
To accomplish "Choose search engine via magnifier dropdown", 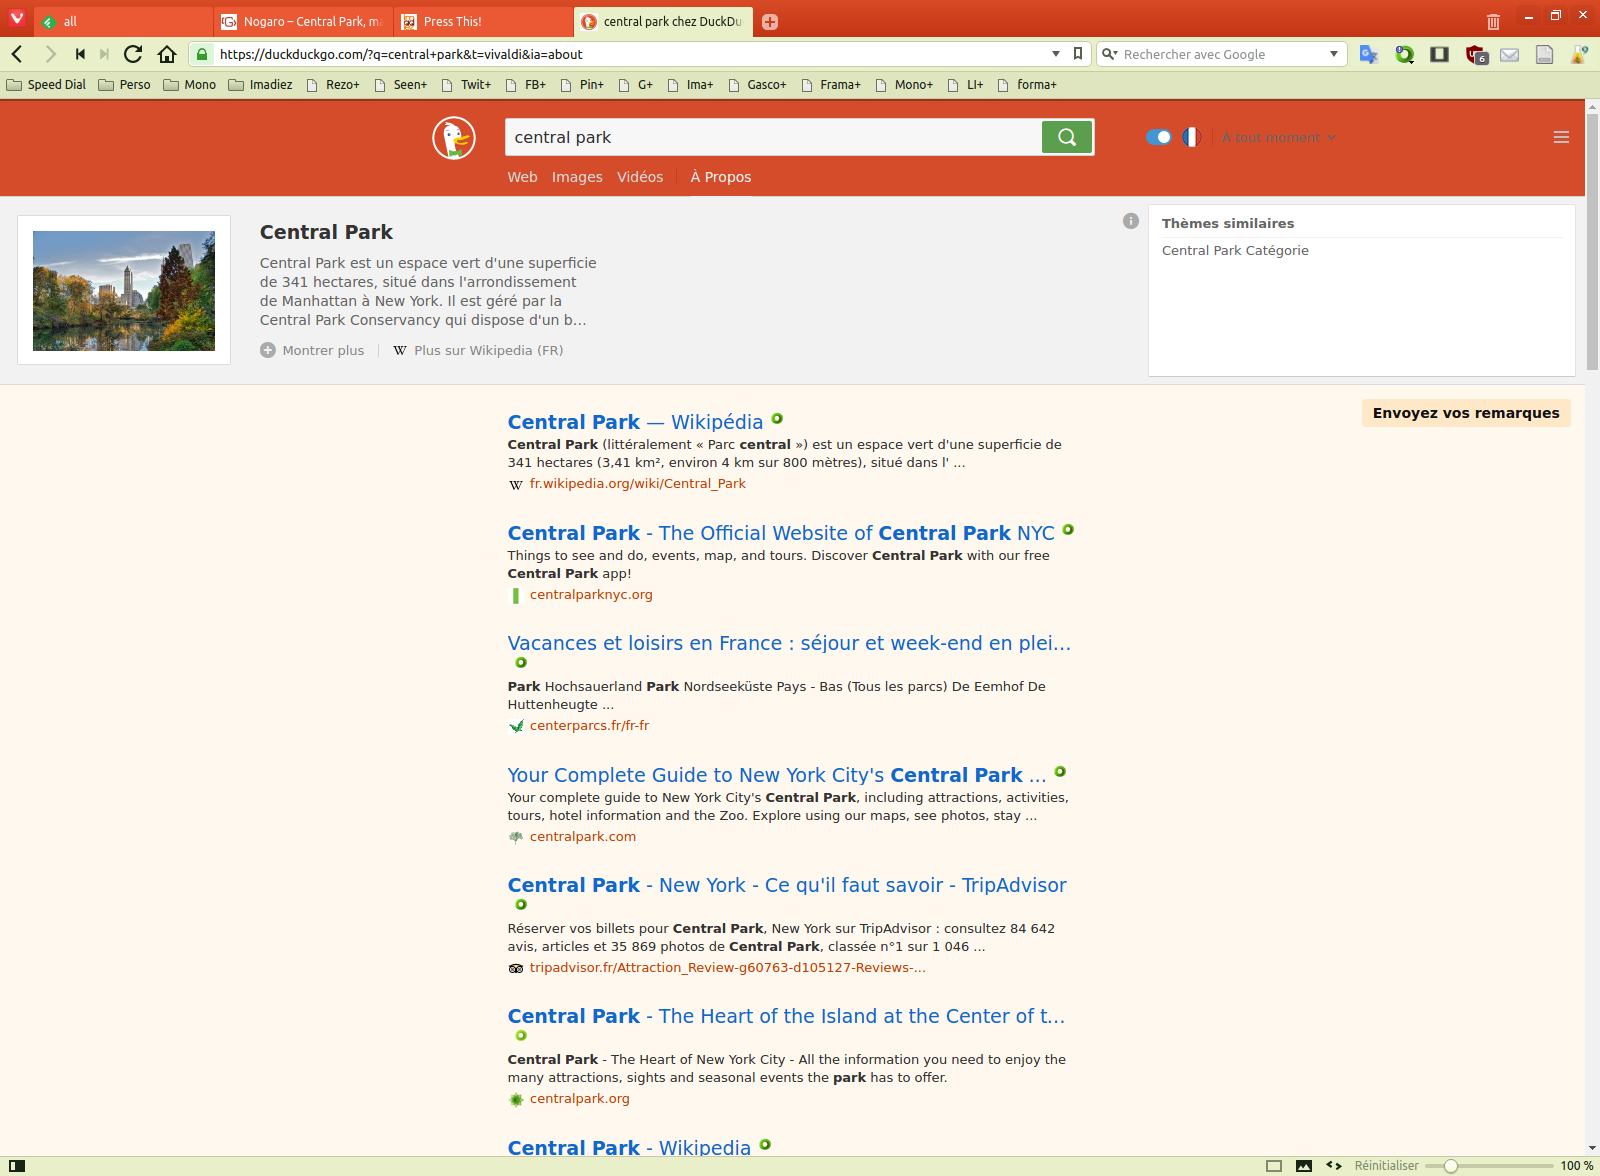I will click(1110, 54).
